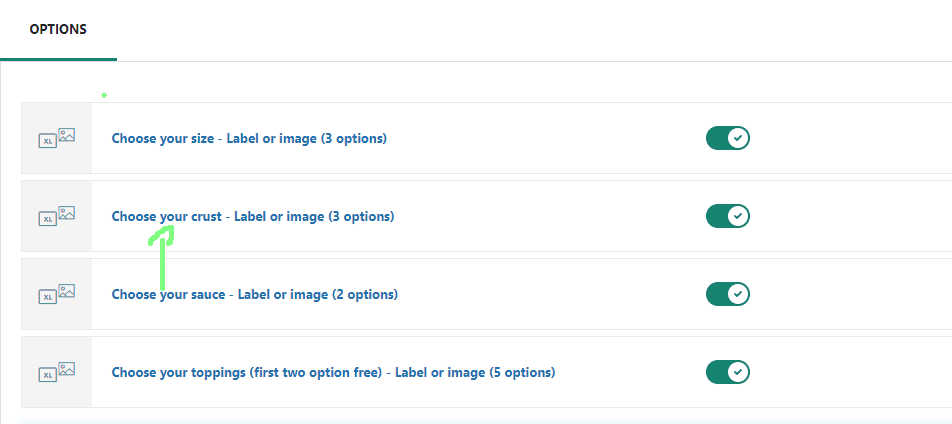Select the XL label icon for sauce
The width and height of the screenshot is (952, 424).
coord(47,297)
